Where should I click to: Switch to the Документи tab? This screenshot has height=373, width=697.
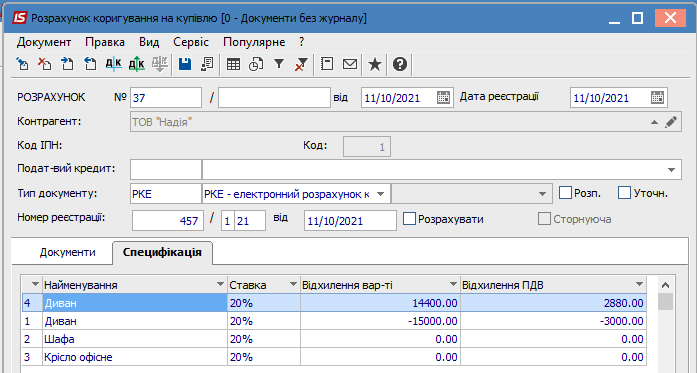tap(68, 253)
